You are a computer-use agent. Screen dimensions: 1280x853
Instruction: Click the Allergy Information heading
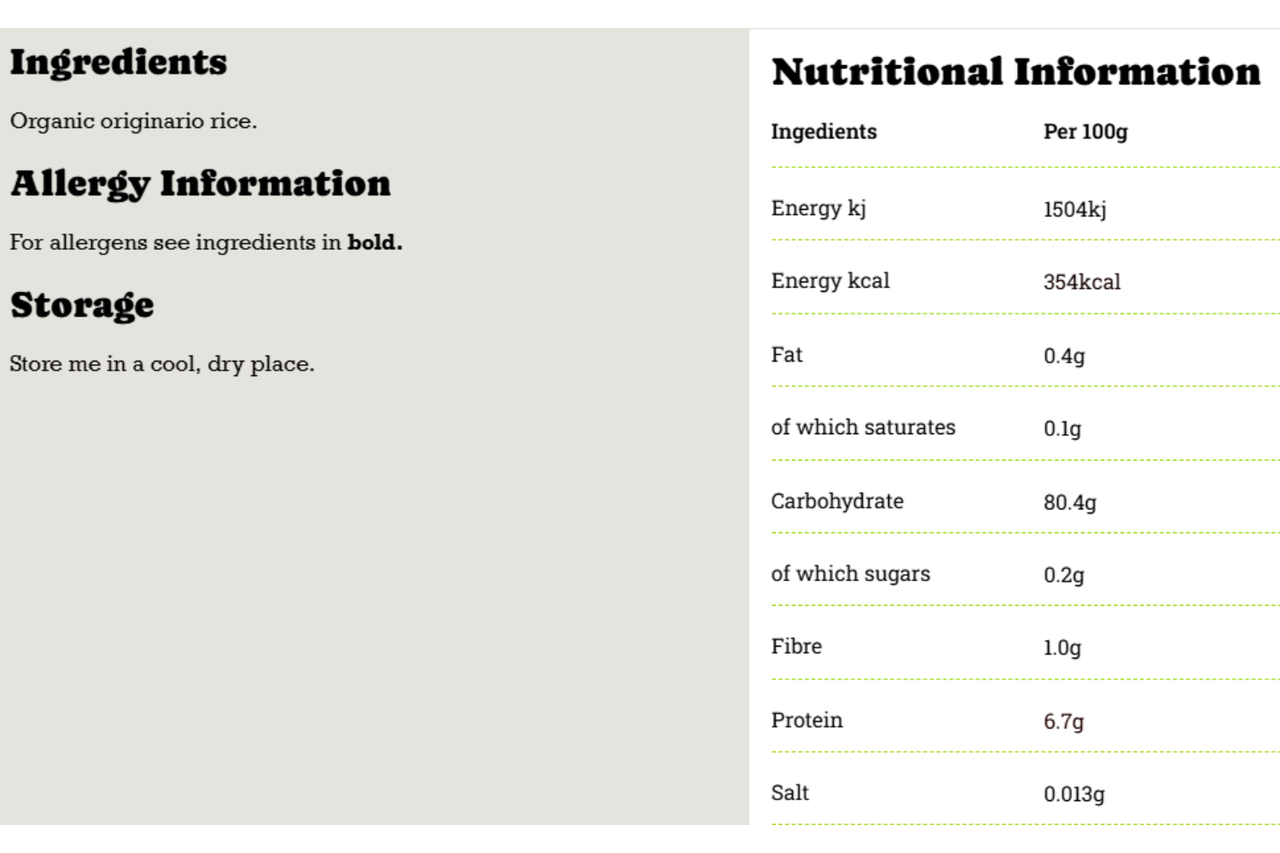point(200,184)
